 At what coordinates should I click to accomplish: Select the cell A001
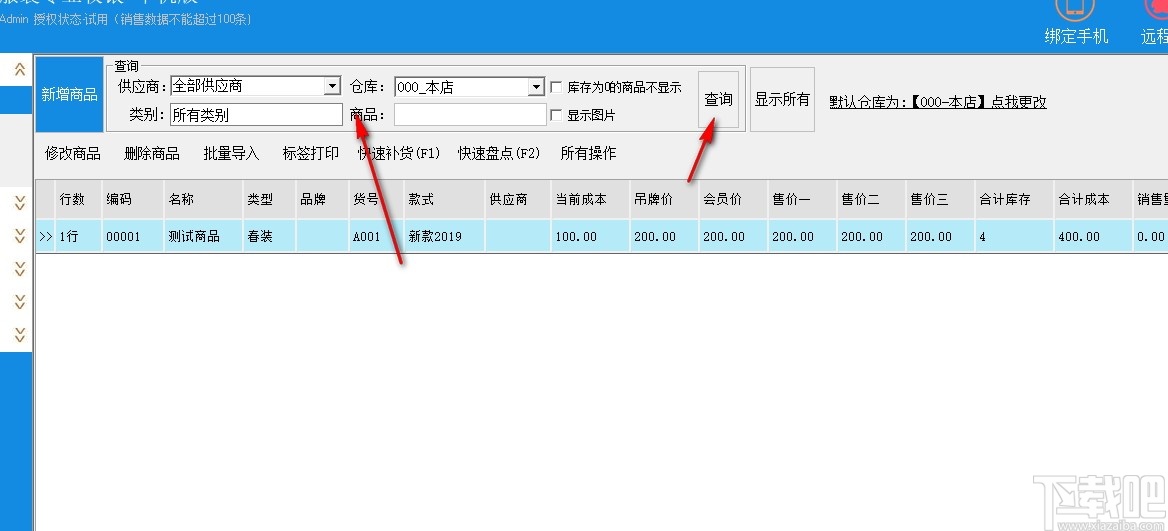(377, 237)
